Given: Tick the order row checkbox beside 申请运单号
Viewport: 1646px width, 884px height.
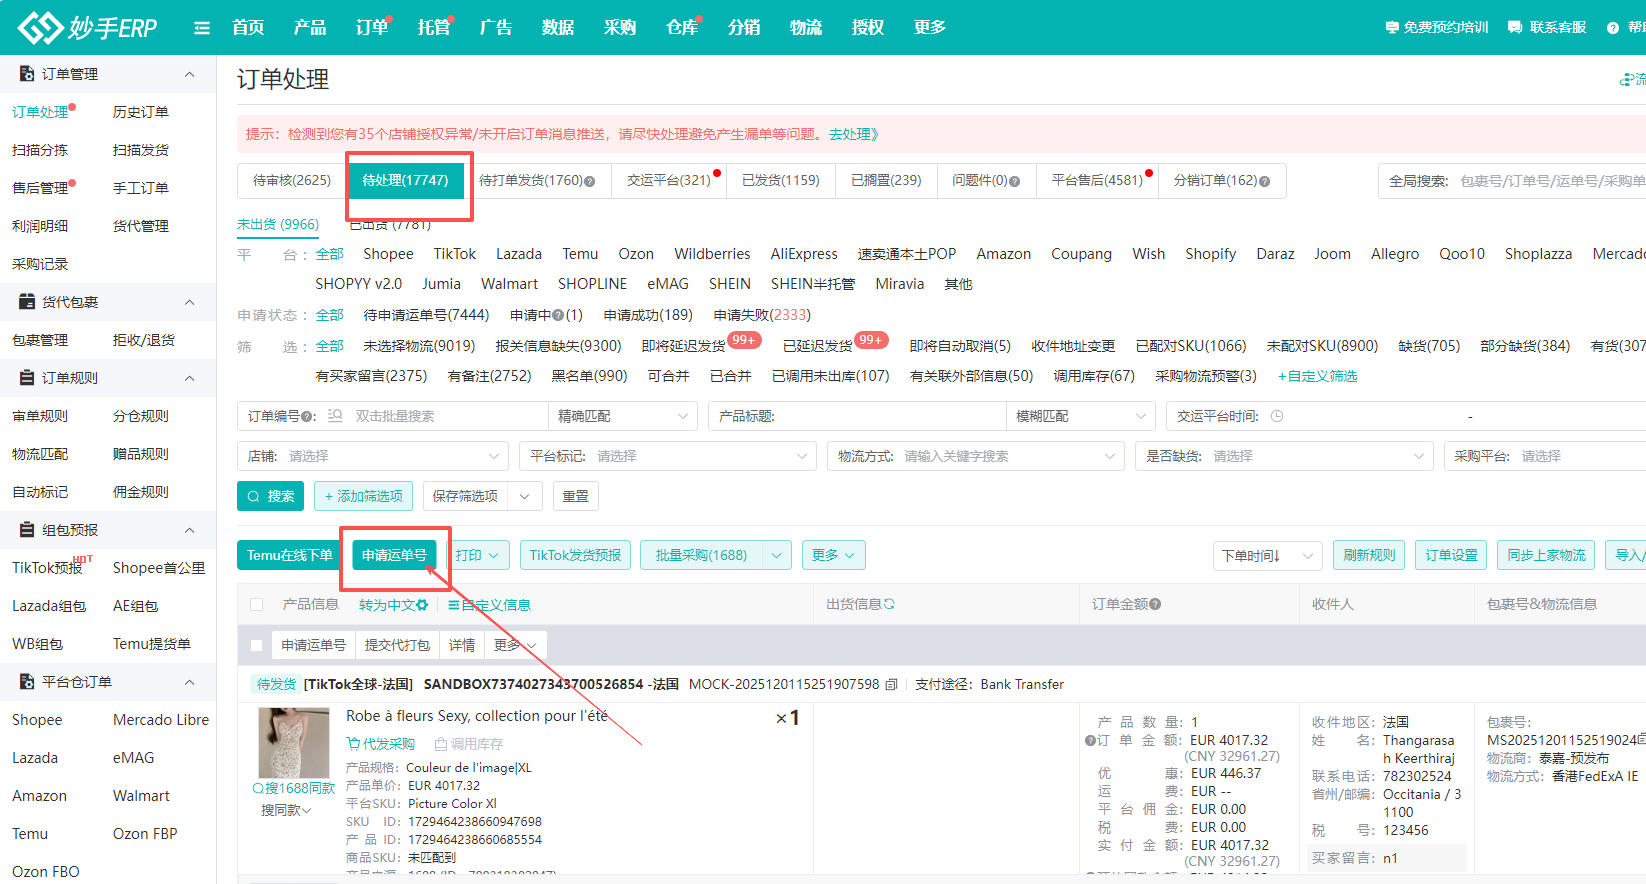Looking at the screenshot, I should (x=257, y=645).
